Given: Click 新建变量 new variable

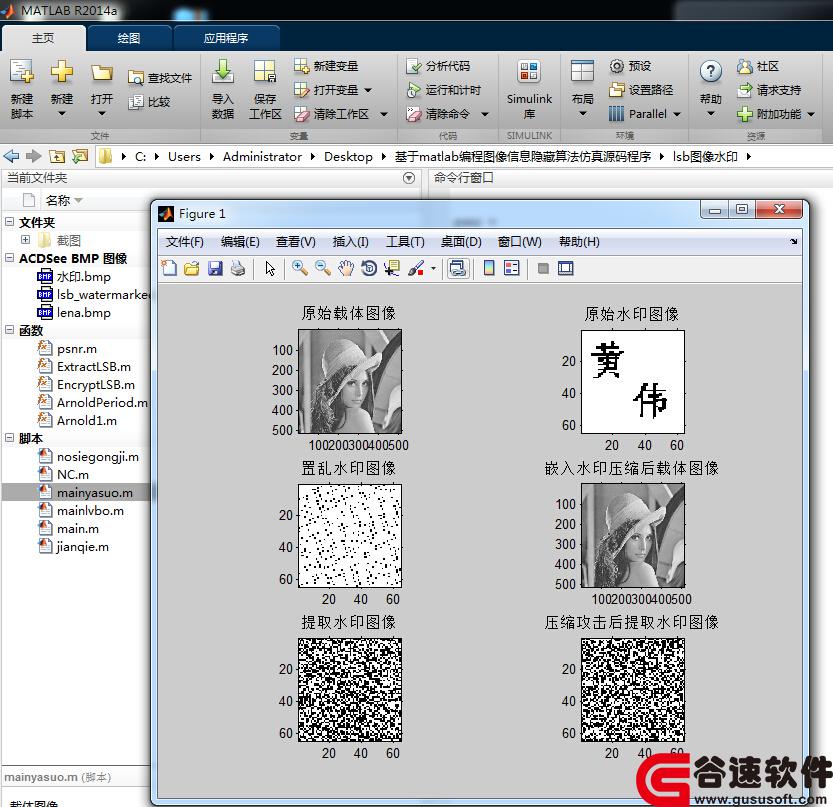Looking at the screenshot, I should tap(326, 66).
